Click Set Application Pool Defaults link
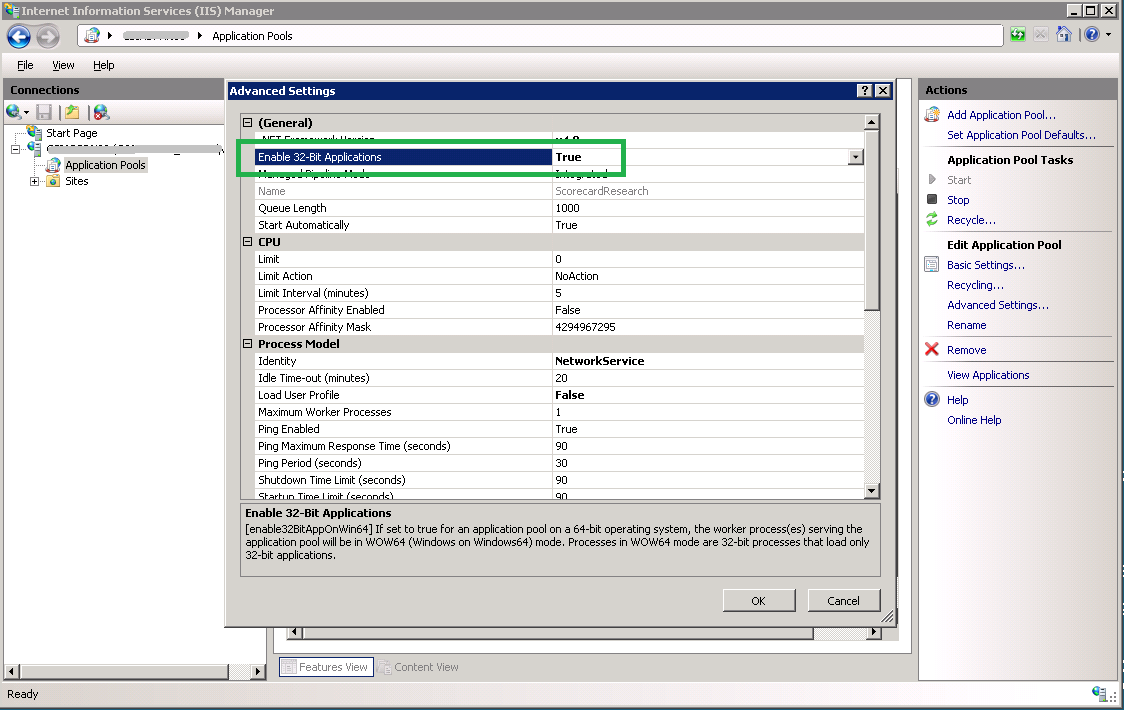The width and height of the screenshot is (1124, 710). tap(1021, 135)
